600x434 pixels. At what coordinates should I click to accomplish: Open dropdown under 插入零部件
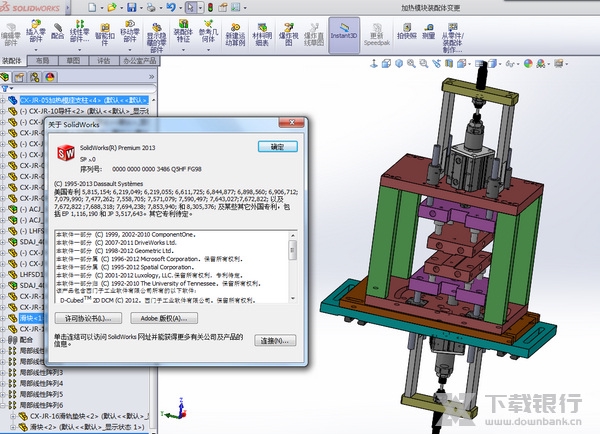[36, 50]
